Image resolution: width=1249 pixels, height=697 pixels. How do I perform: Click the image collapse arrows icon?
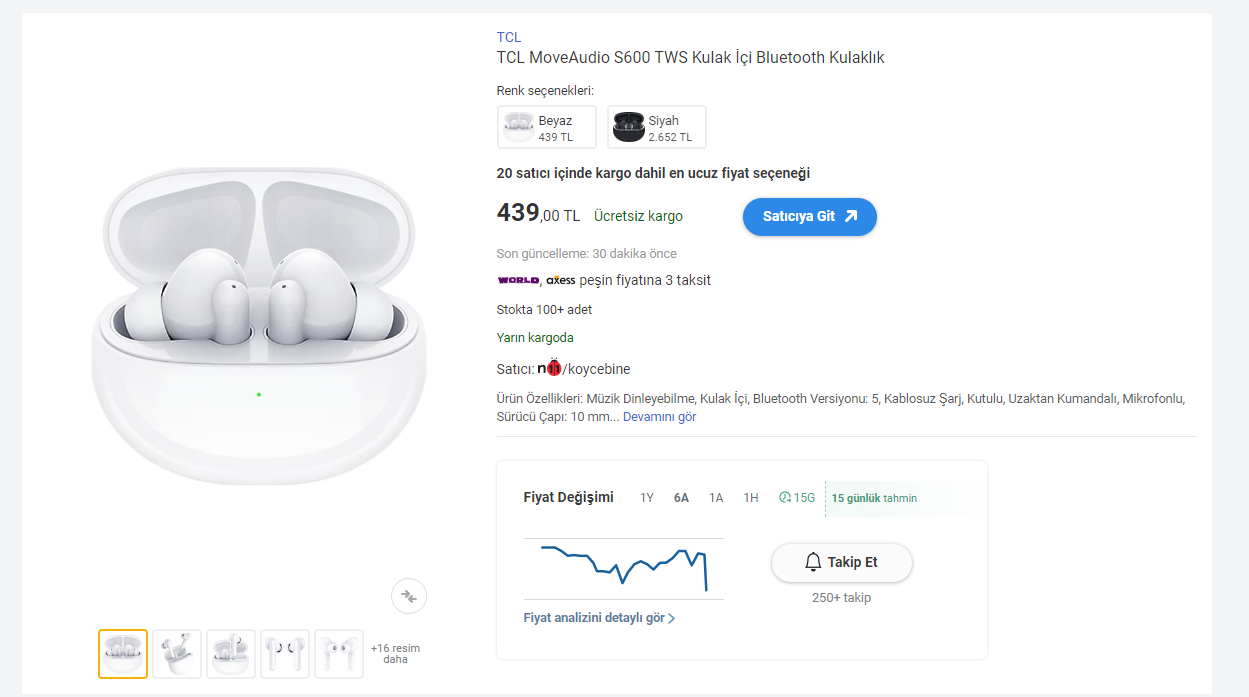pos(409,596)
